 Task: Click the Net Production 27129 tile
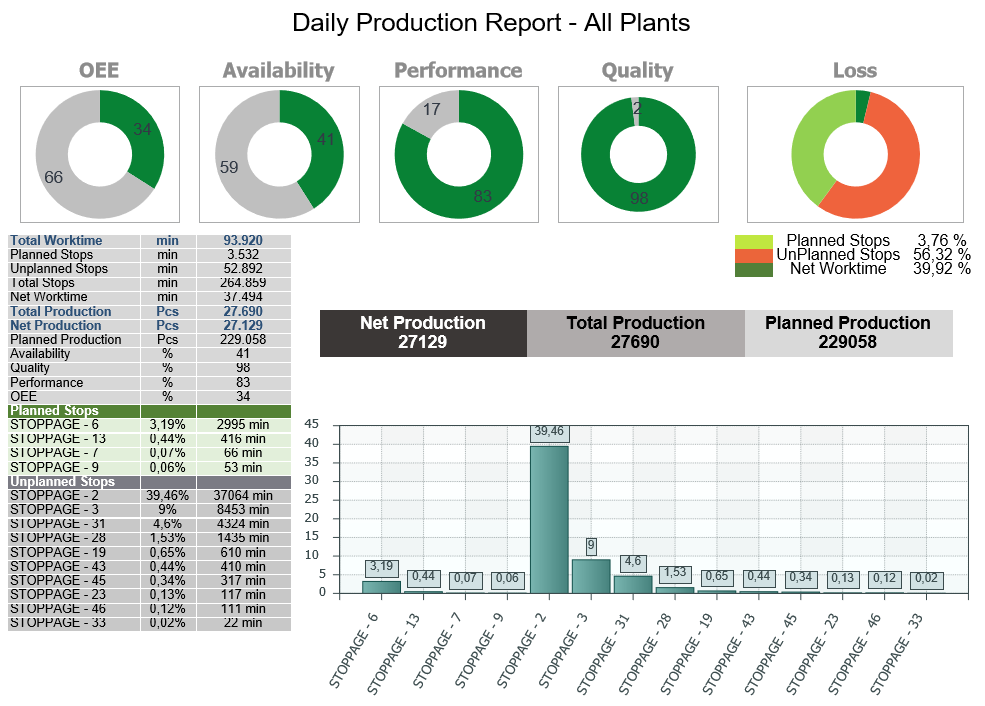pos(422,333)
